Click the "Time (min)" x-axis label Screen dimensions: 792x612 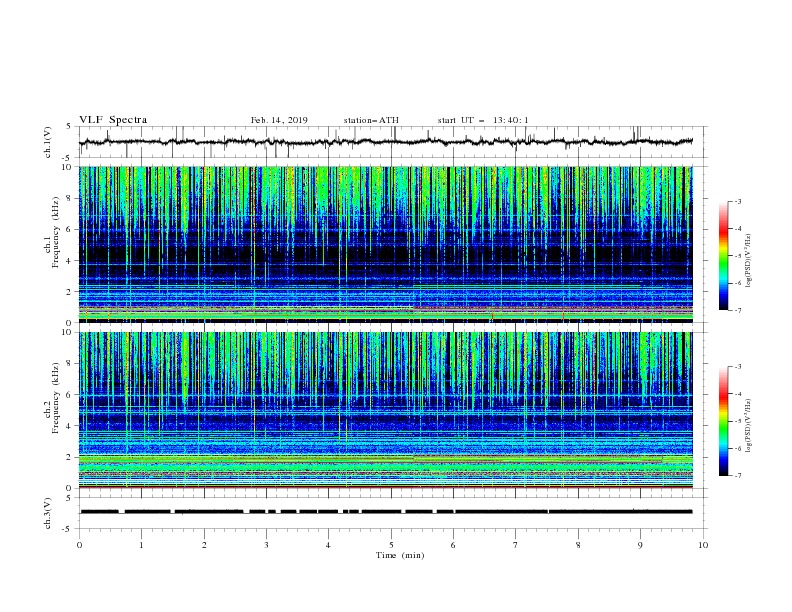tap(400, 555)
